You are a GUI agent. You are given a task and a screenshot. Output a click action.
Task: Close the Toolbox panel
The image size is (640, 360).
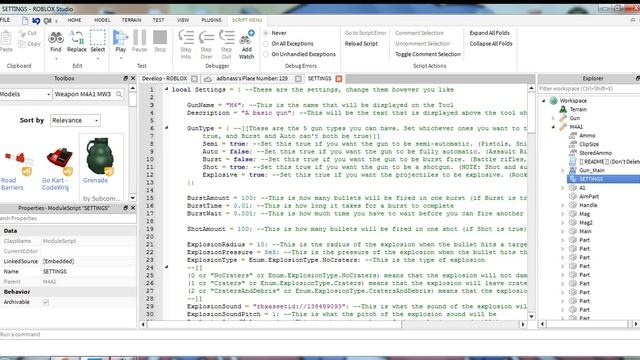point(133,78)
